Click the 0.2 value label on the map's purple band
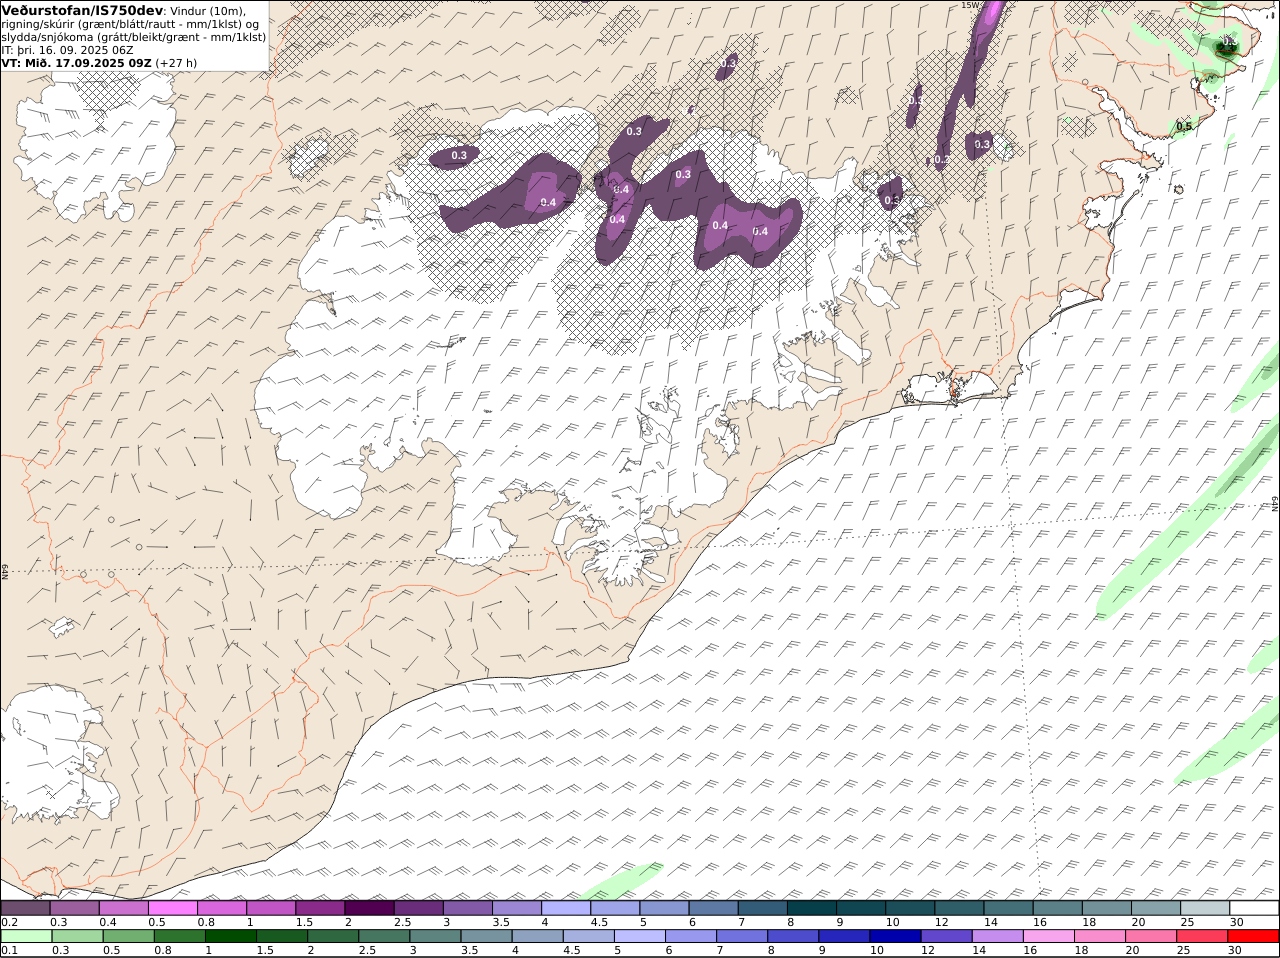 (x=941, y=160)
